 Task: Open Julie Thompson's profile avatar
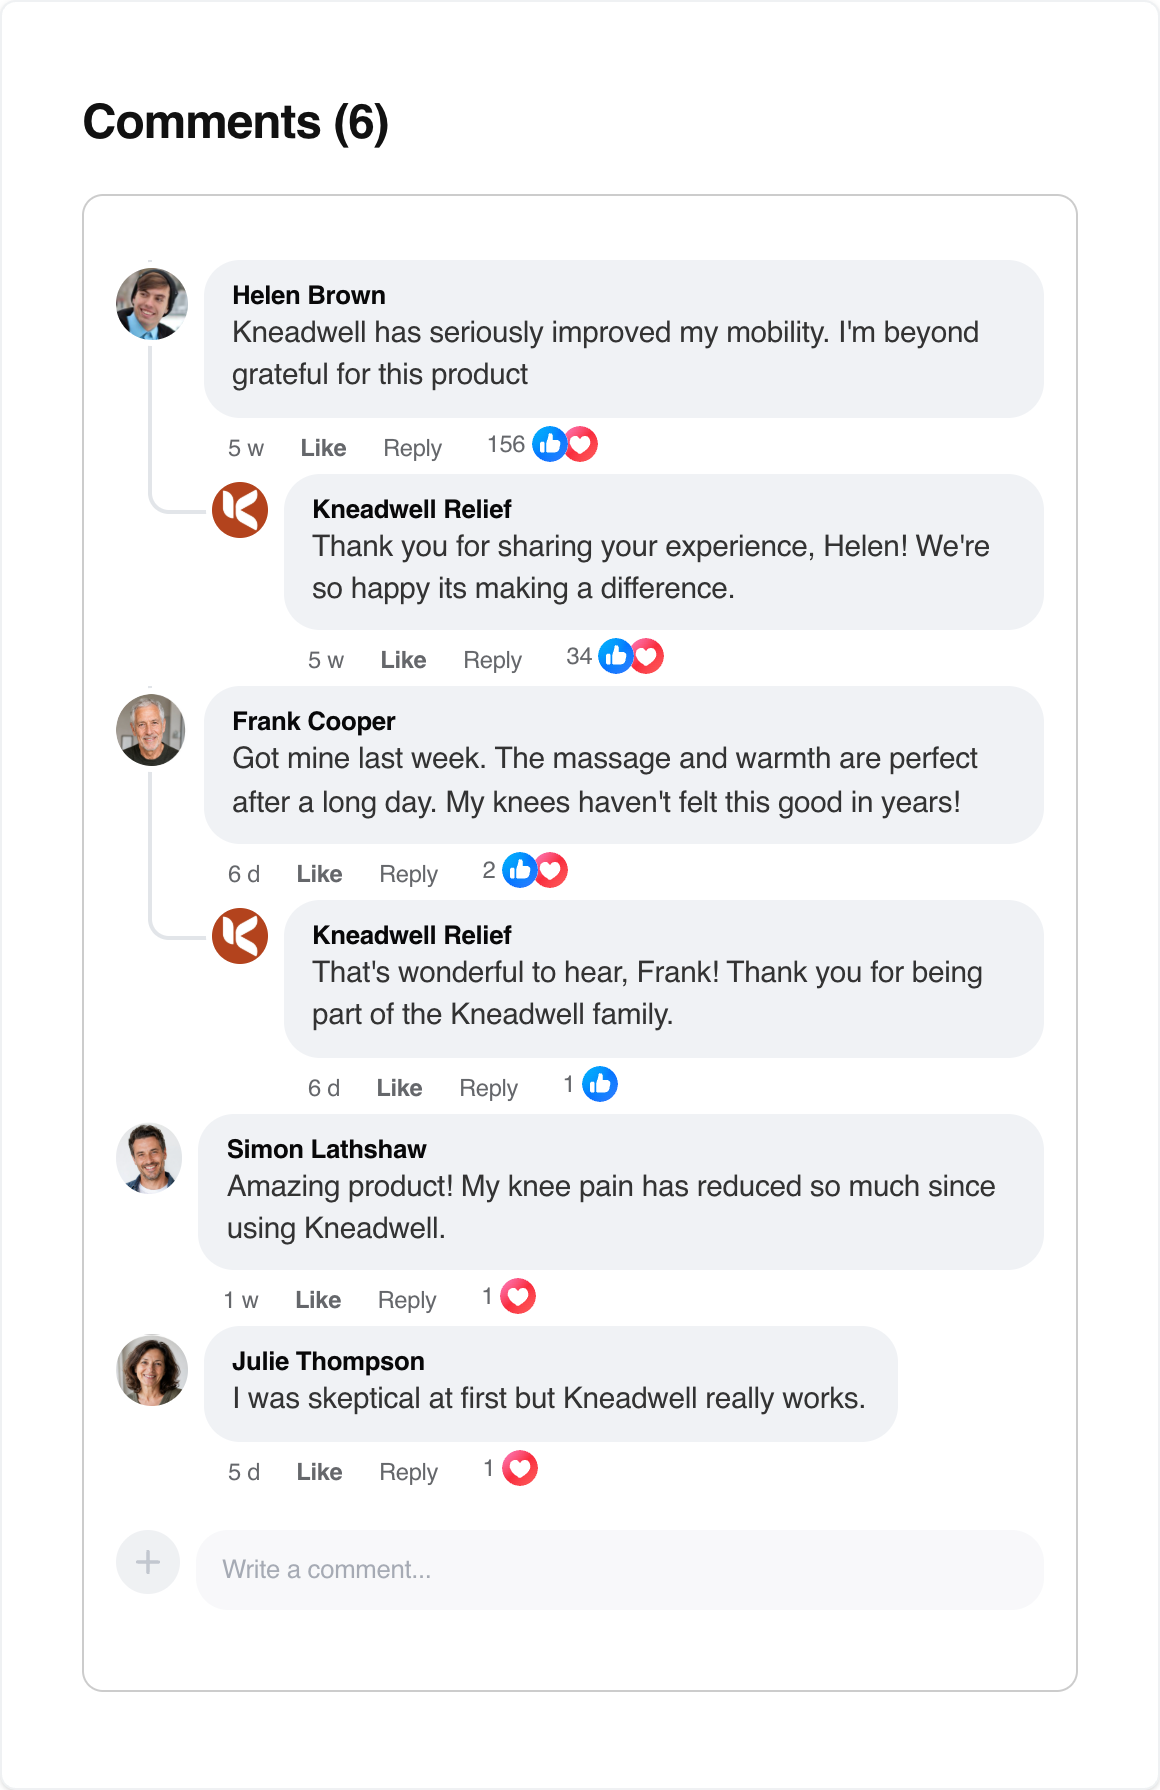click(152, 1370)
